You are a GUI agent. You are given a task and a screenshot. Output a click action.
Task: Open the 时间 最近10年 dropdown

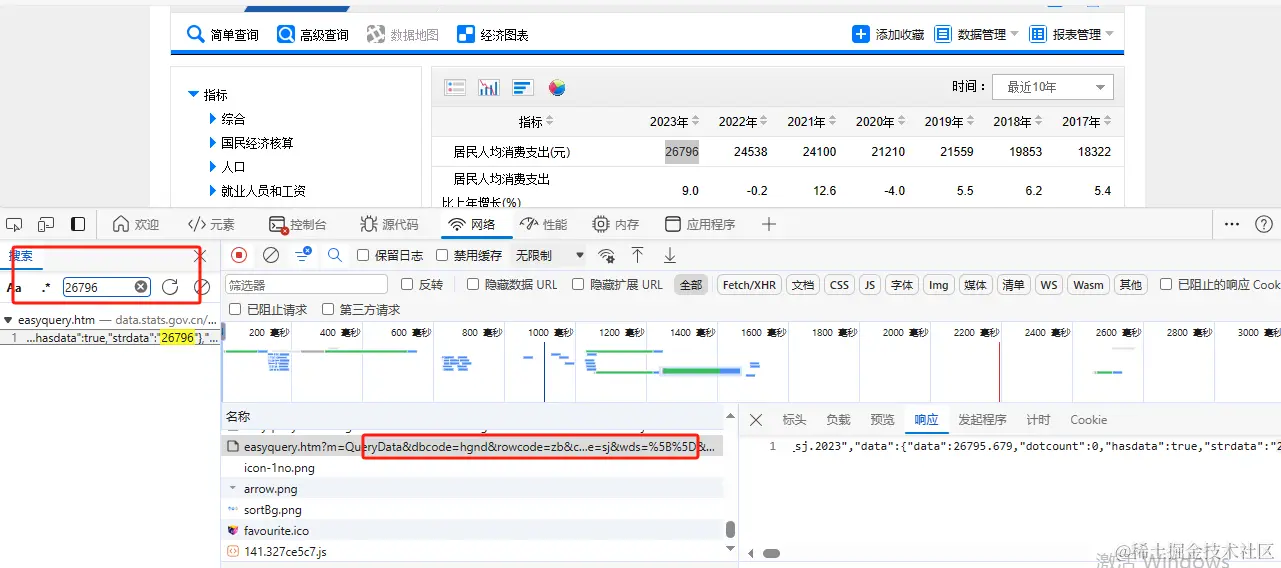click(1053, 87)
